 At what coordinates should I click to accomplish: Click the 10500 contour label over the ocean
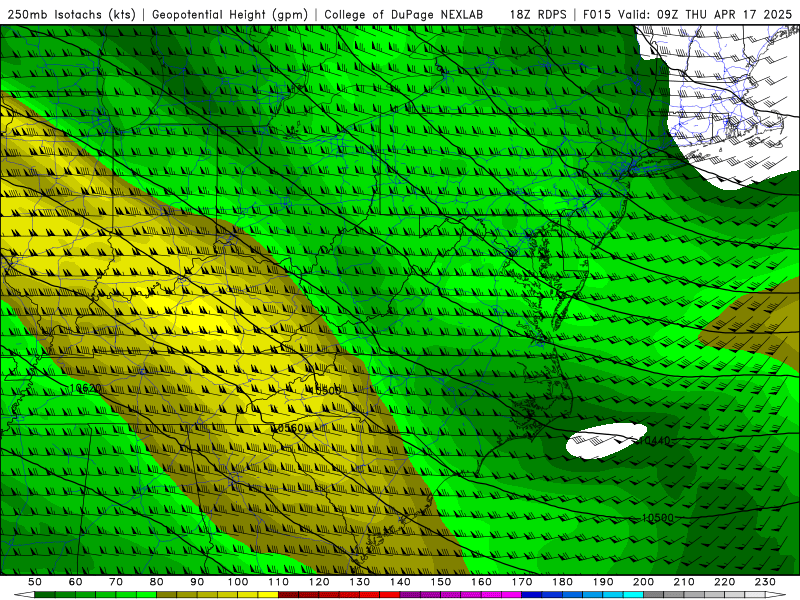point(658,518)
